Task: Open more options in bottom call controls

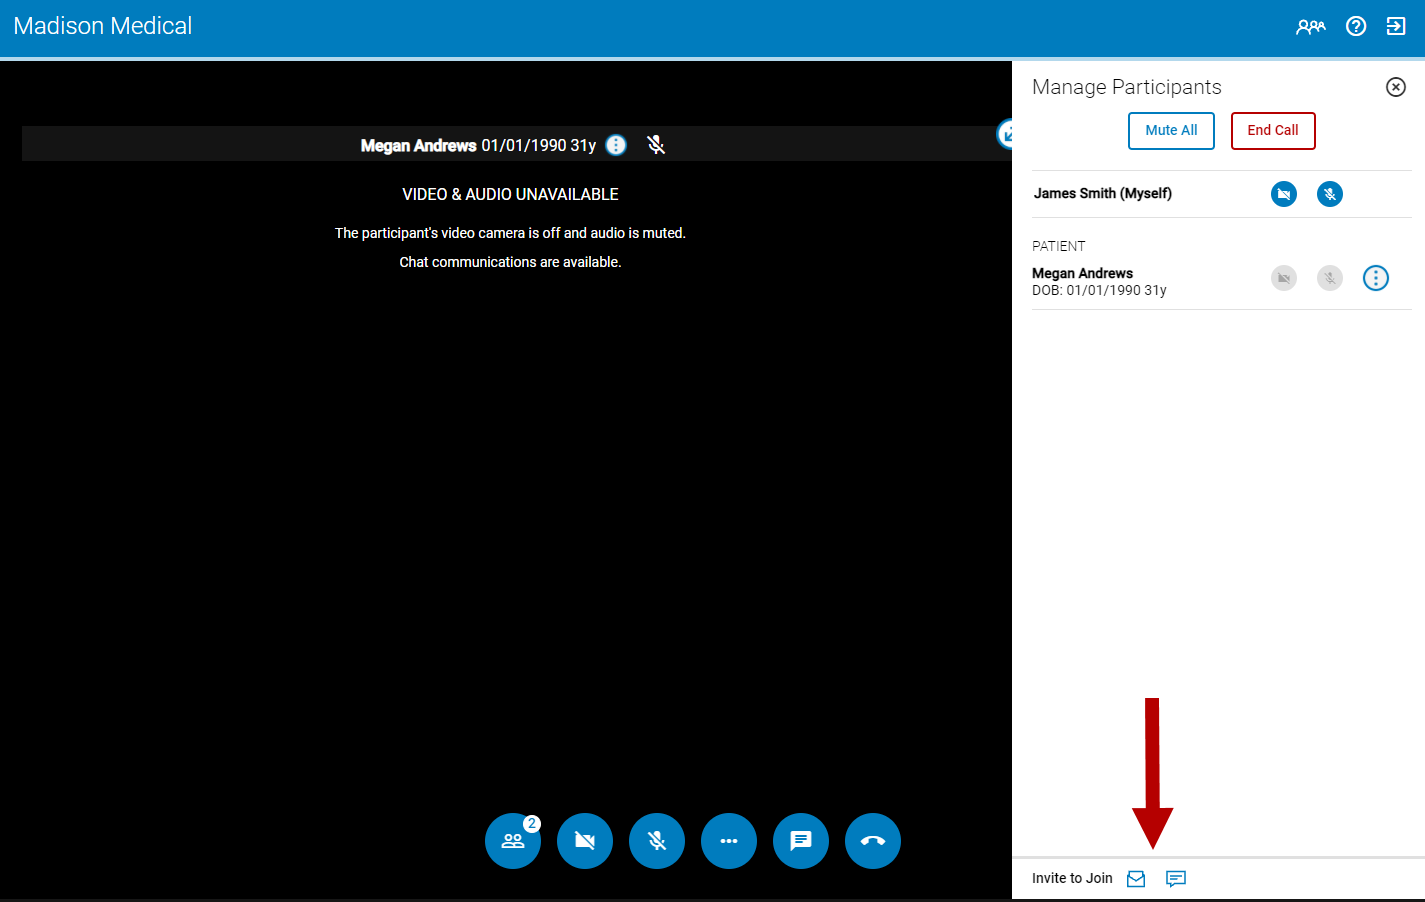Action: click(x=729, y=841)
